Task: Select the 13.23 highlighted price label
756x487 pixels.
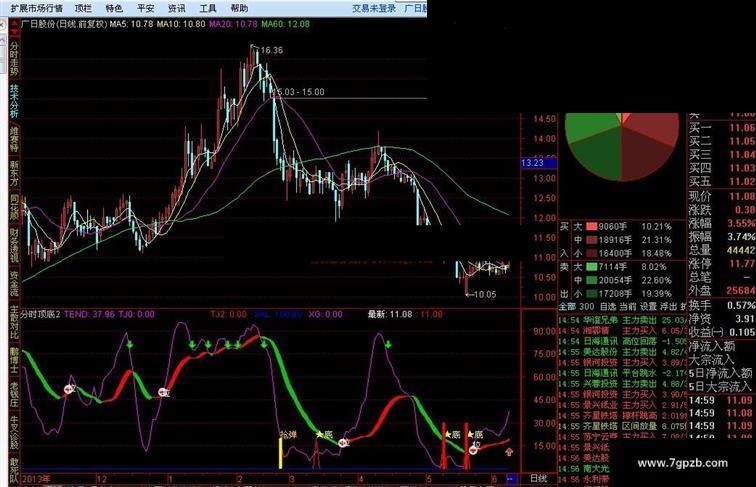Action: (539, 163)
